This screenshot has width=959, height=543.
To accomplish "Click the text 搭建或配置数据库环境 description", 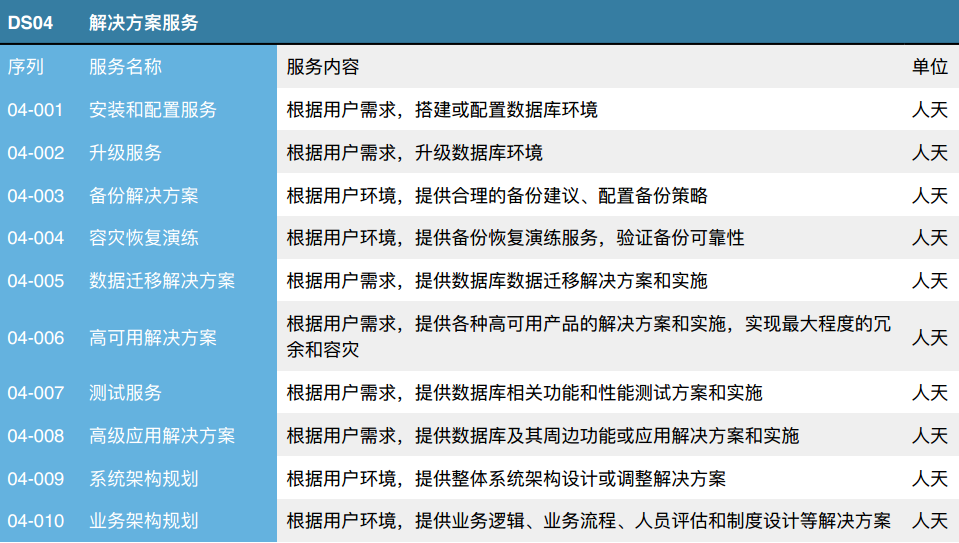I will 506,109.
